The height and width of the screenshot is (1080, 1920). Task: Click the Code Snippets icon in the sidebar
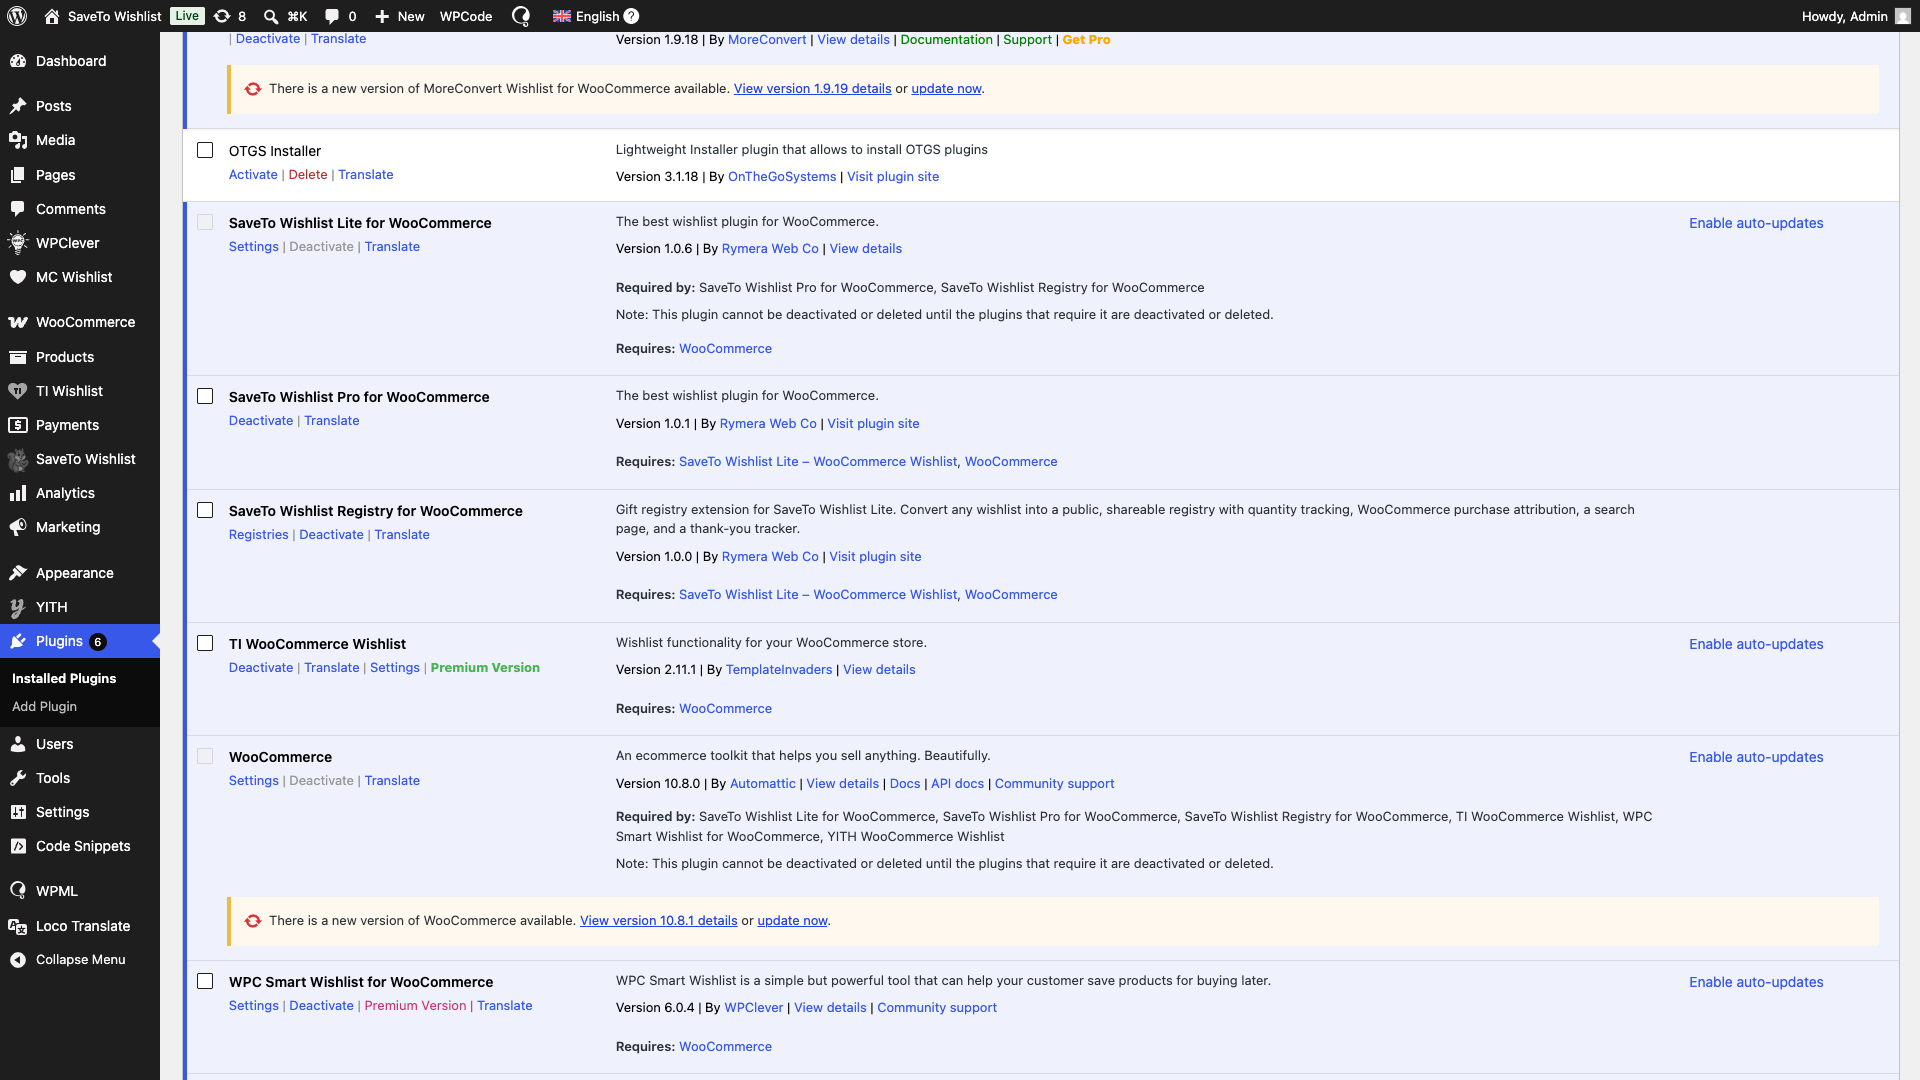pyautogui.click(x=18, y=846)
